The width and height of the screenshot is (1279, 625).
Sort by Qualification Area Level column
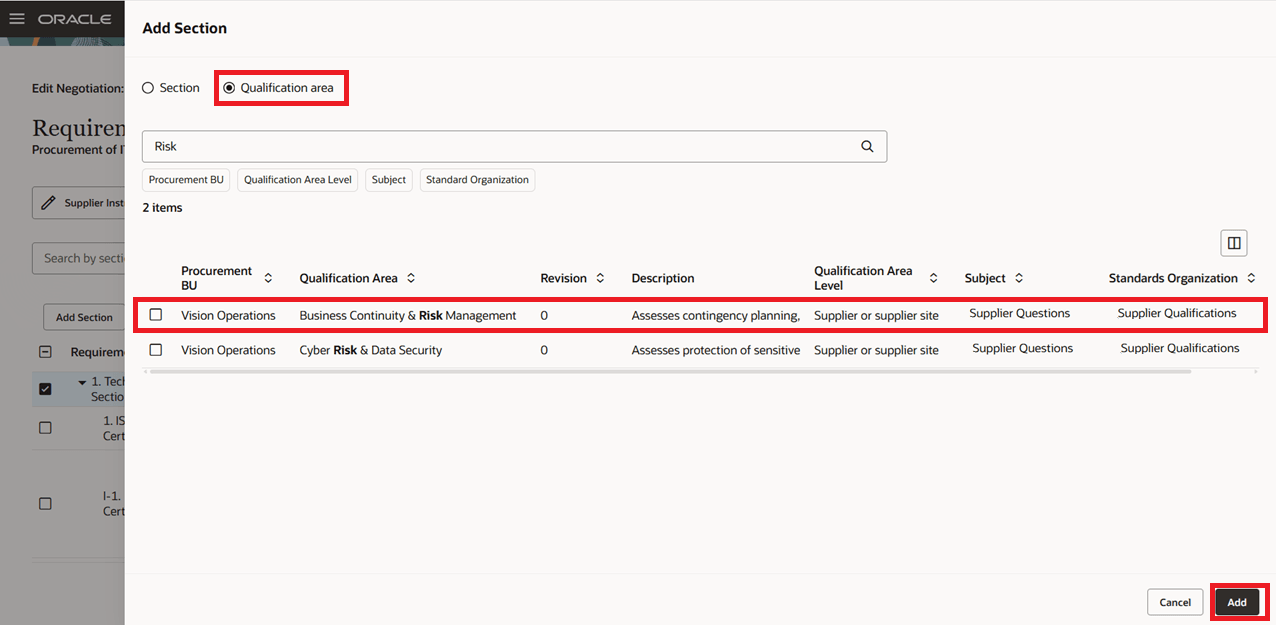tap(933, 278)
